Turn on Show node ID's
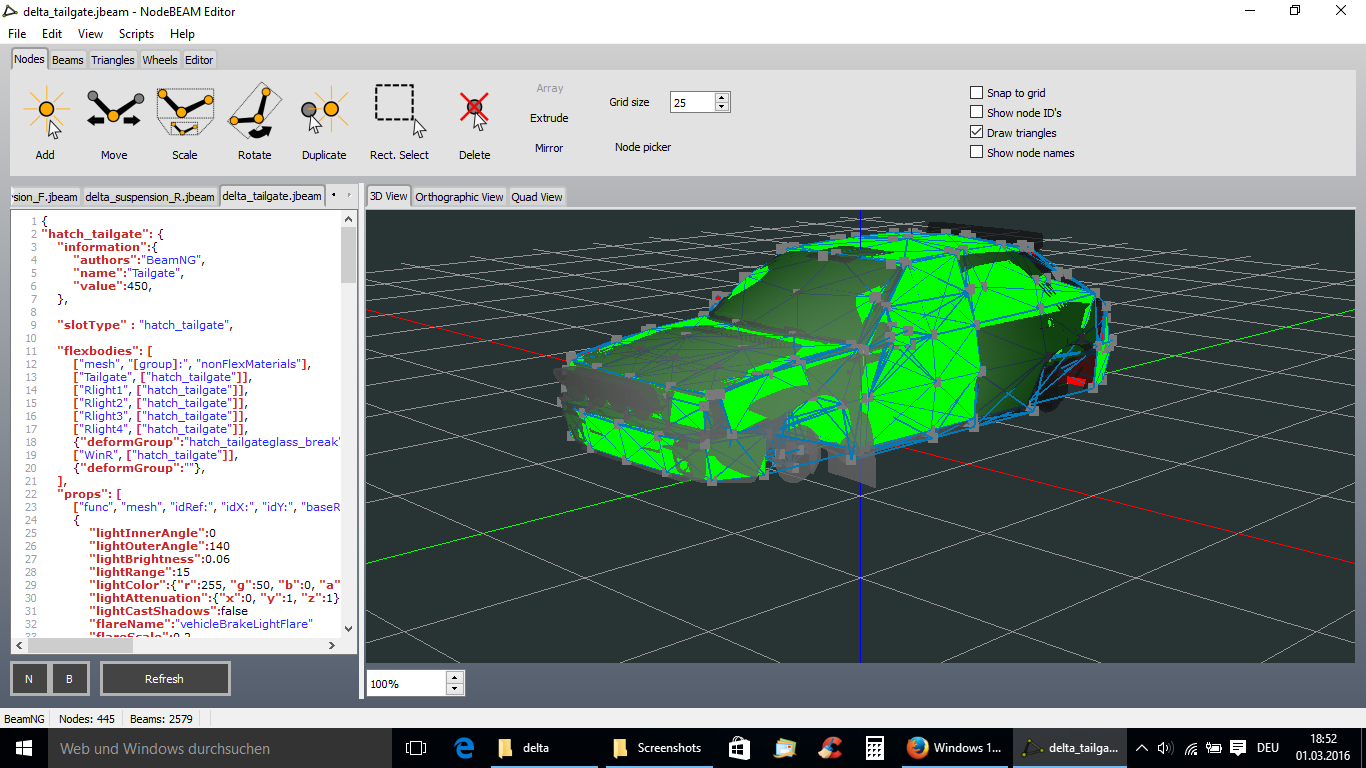The height and width of the screenshot is (768, 1366). 977,113
